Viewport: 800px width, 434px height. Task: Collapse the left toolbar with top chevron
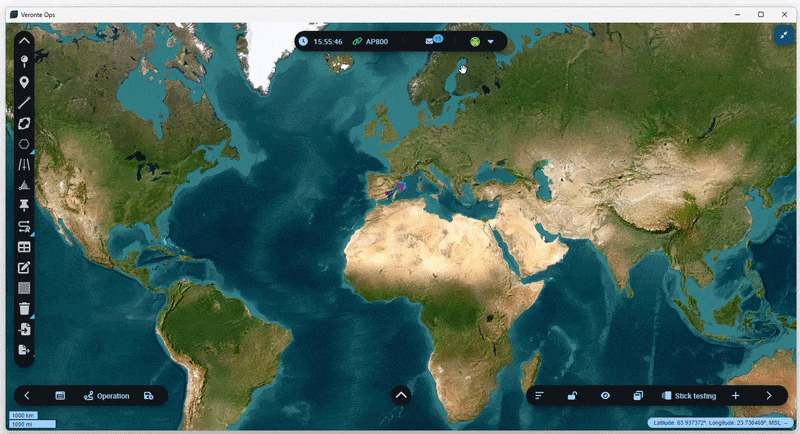[24, 41]
